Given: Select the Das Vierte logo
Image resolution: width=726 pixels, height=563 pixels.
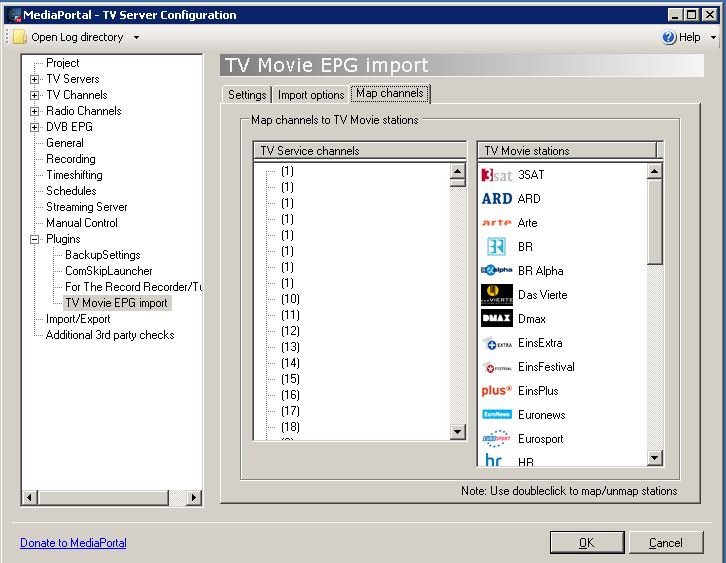Looking at the screenshot, I should 497,295.
